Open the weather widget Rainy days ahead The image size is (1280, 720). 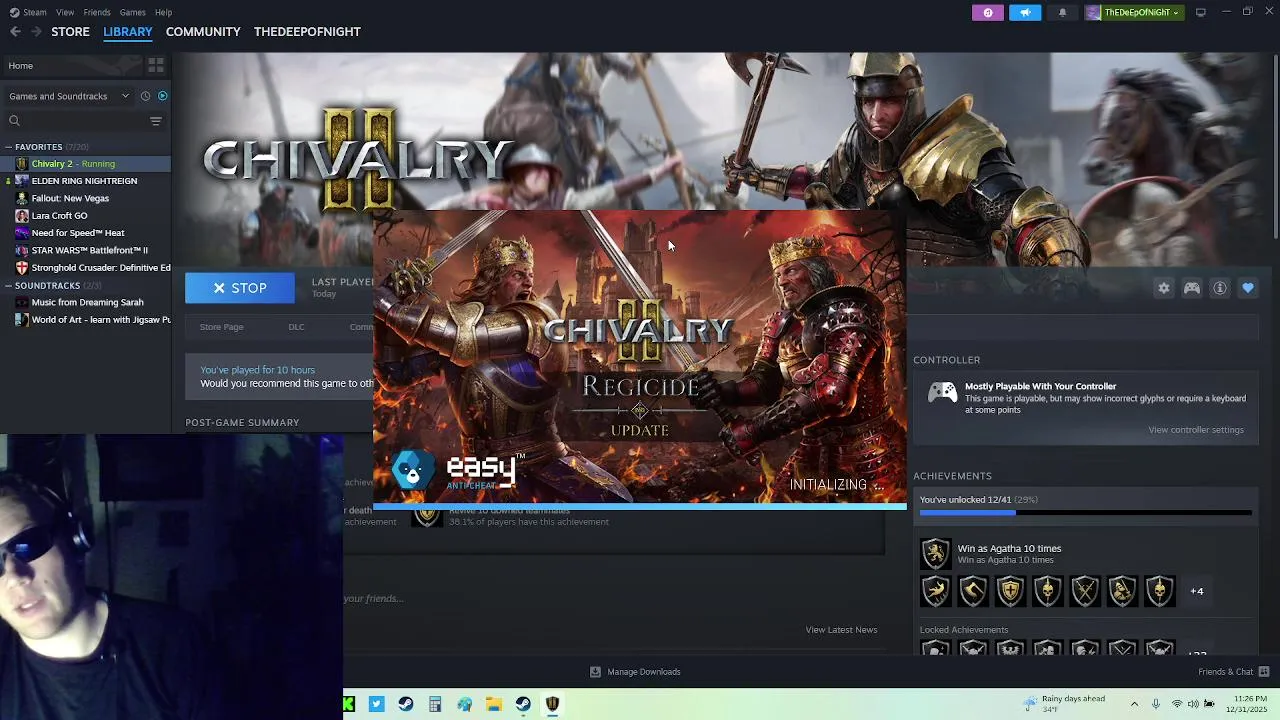click(x=1063, y=704)
